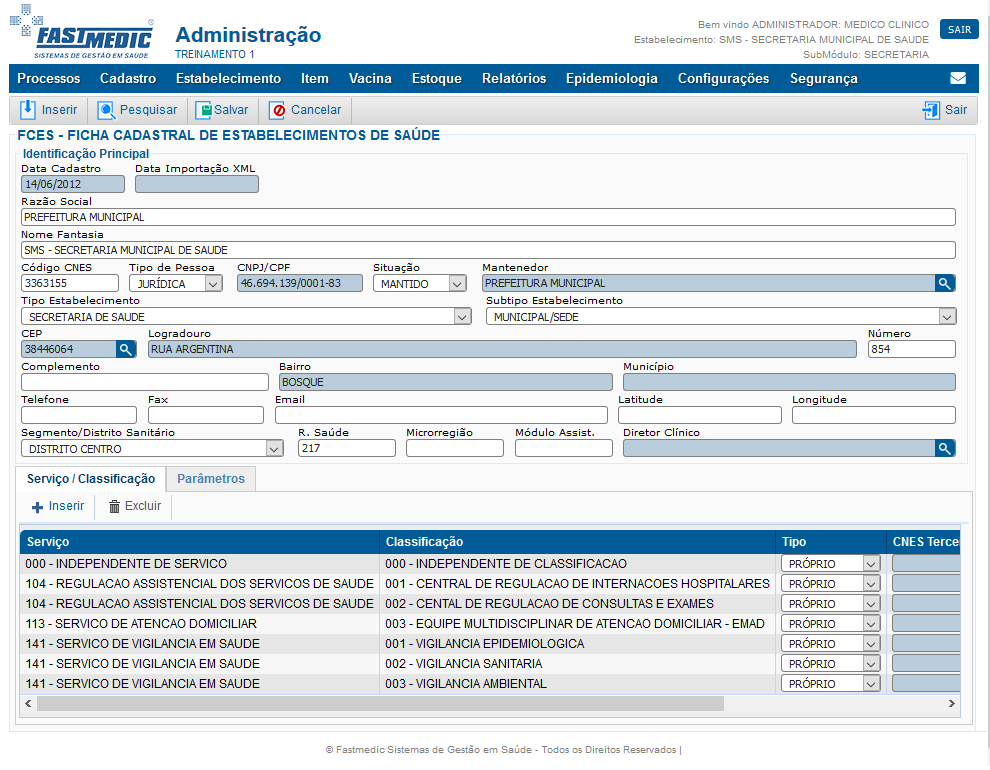
Task: Click the horizontal table scrollbar thumb
Action: [380, 703]
